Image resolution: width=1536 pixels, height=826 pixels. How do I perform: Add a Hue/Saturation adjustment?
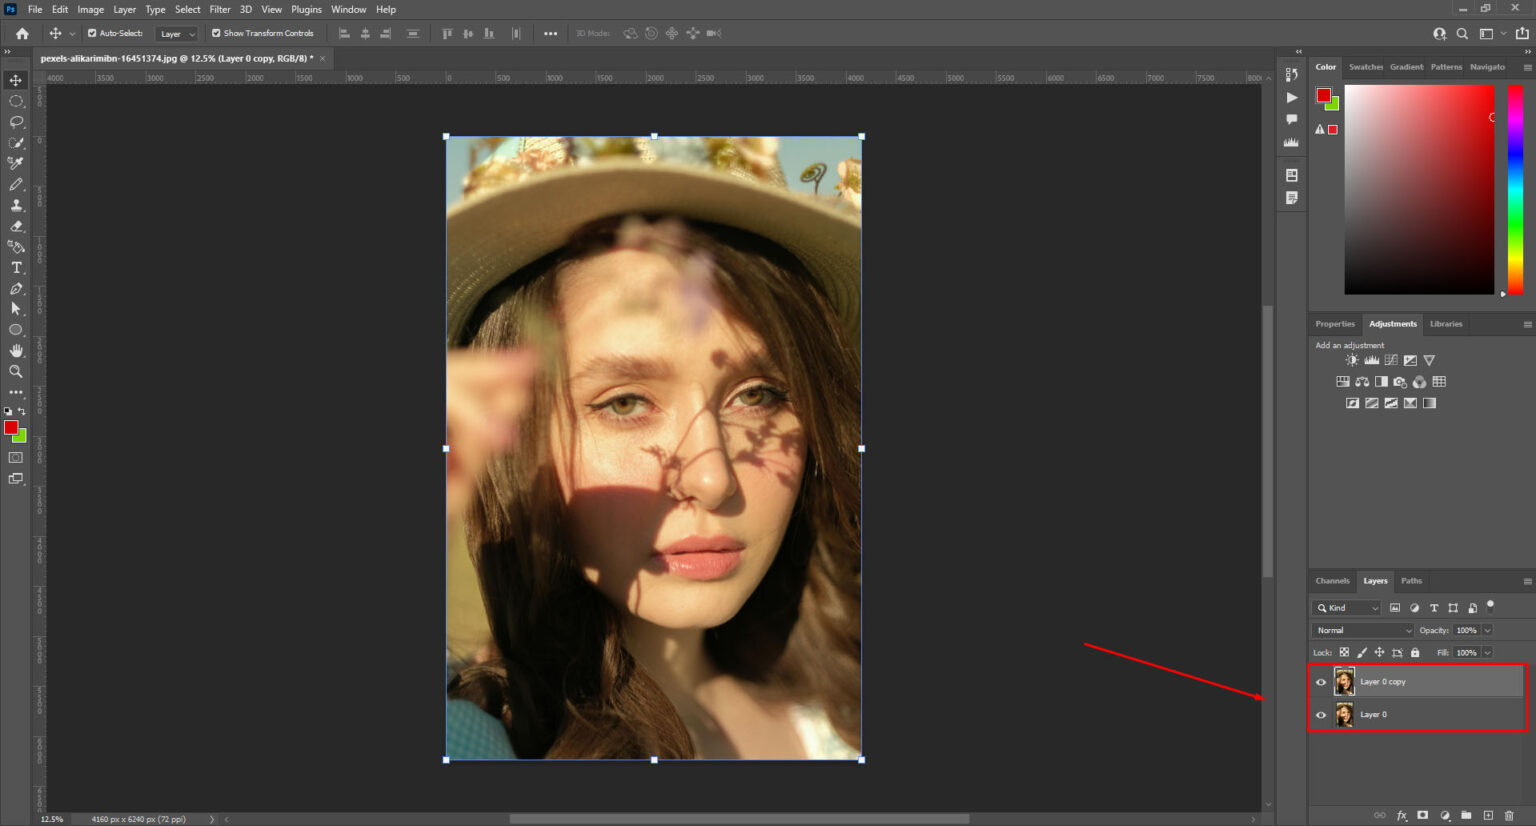point(1343,381)
